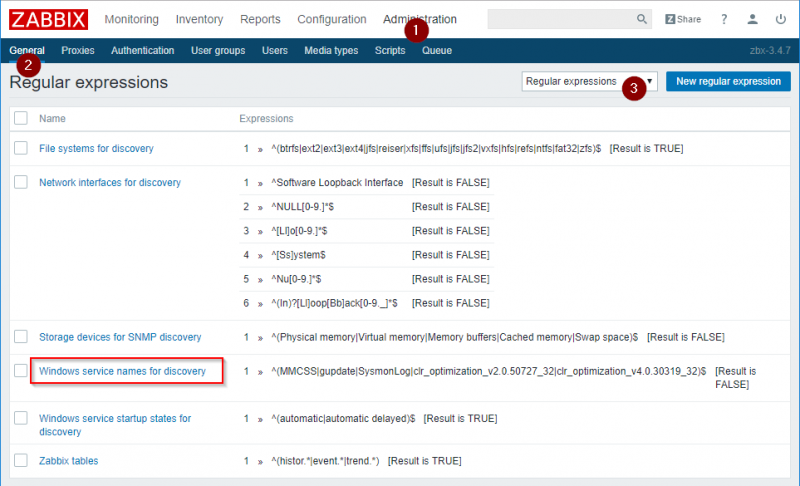800x486 pixels.
Task: Check the Windows service names for discovery row
Action: point(21,371)
